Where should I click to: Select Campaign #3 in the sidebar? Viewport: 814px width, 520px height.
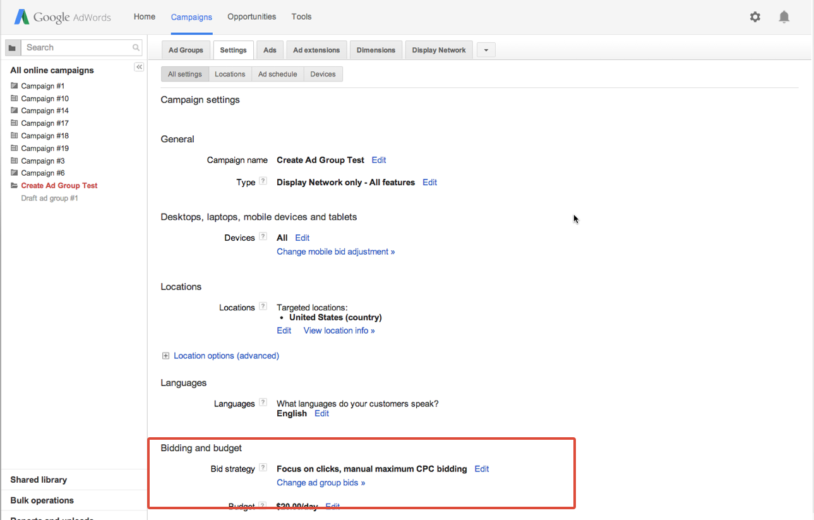(43, 160)
